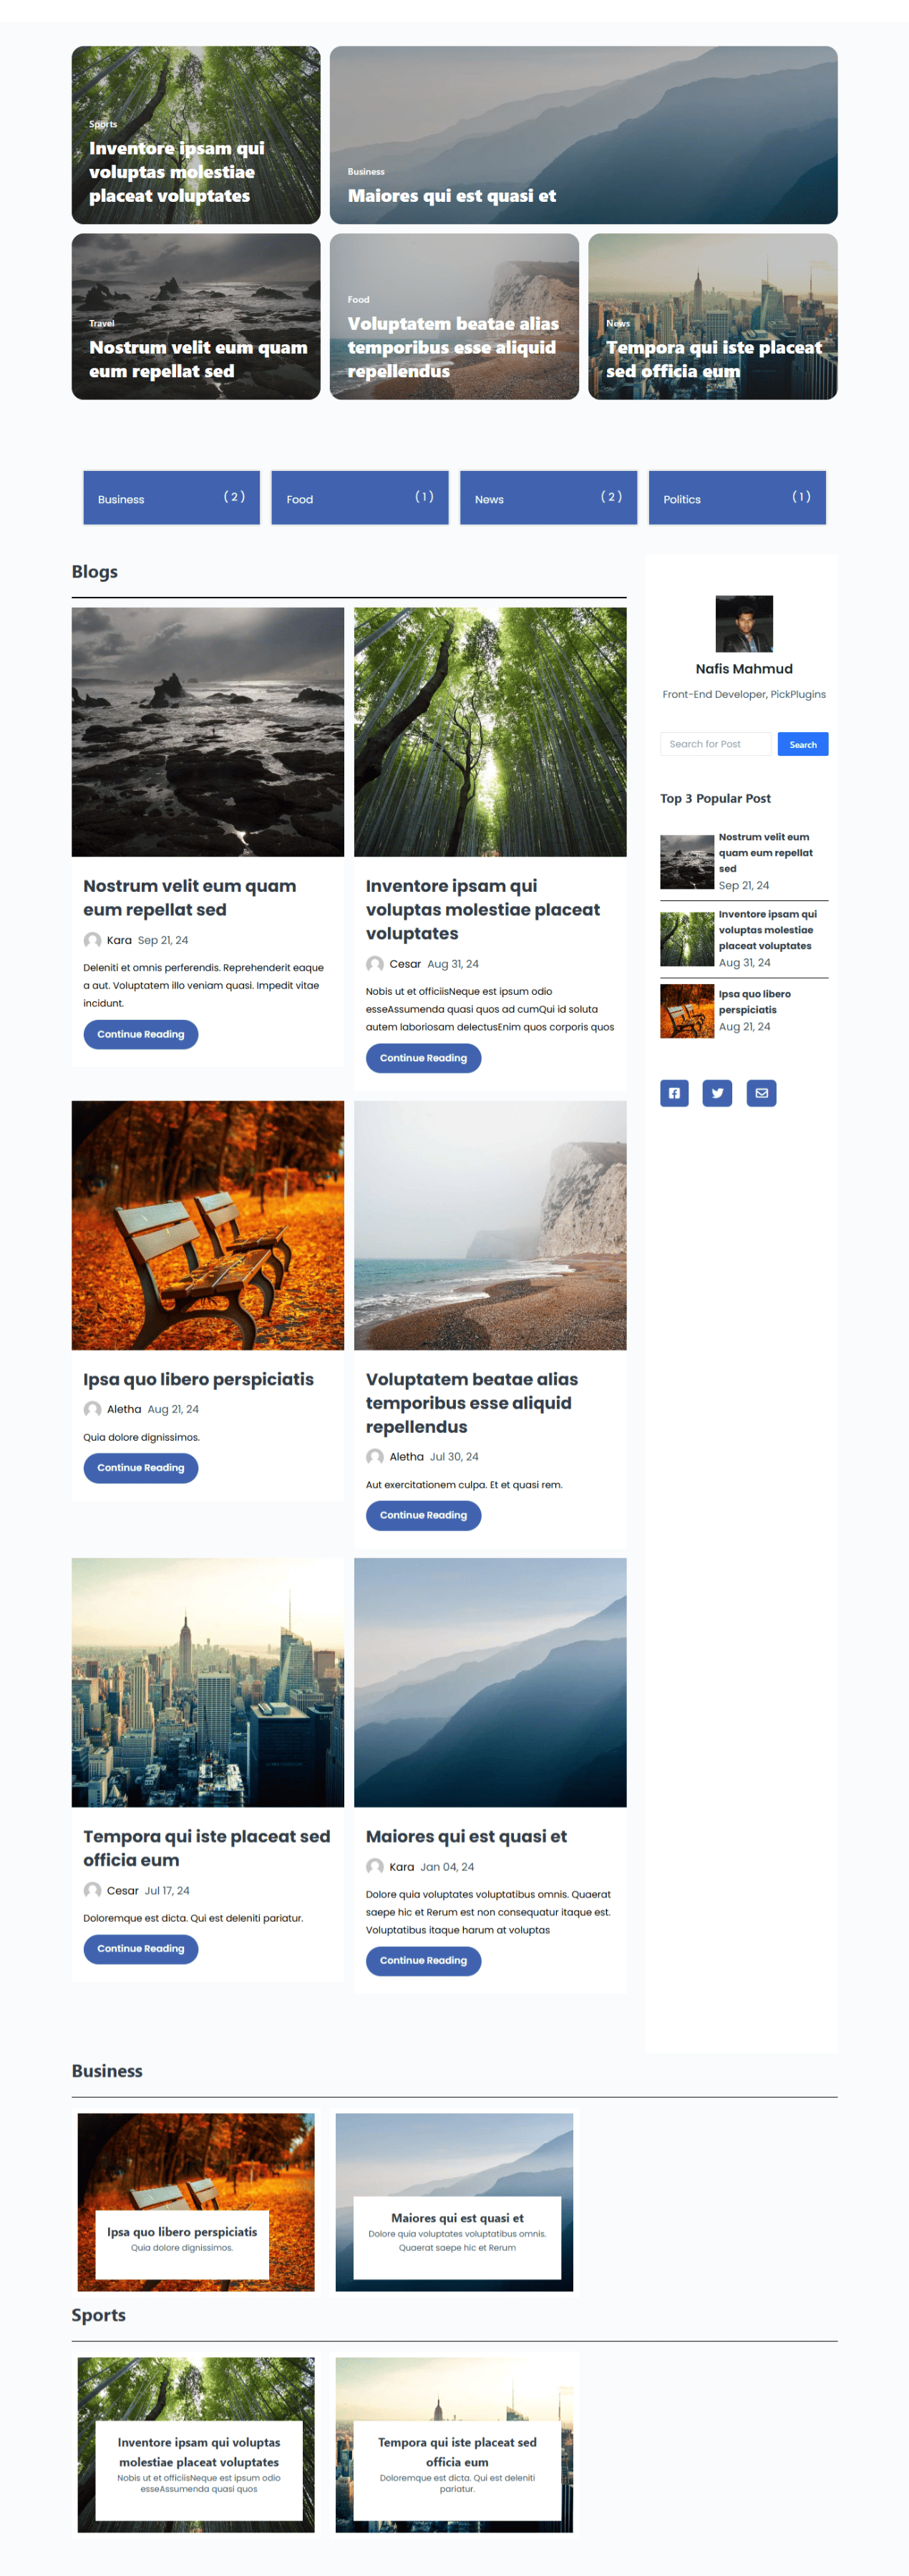Click the Search button in sidebar

pos(803,744)
